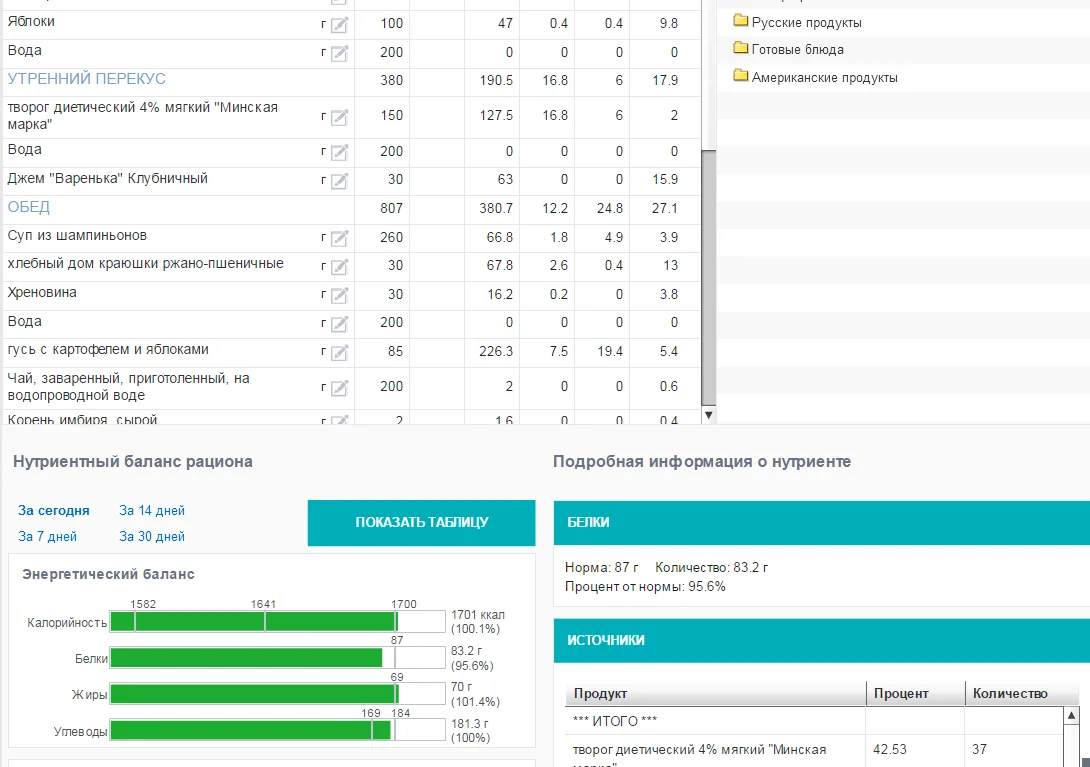Edit хлебный дом краюшки amount

click(x=339, y=266)
